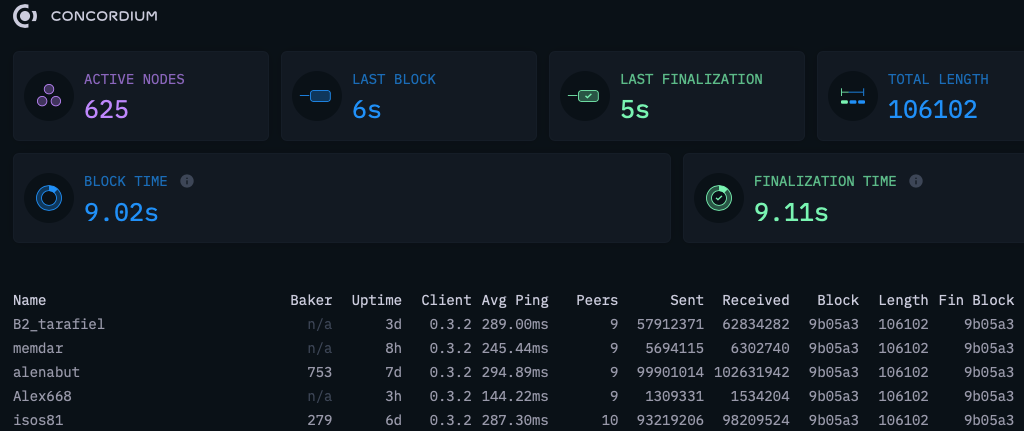Open the Block Time info icon
Image resolution: width=1024 pixels, height=431 pixels.
point(187,181)
